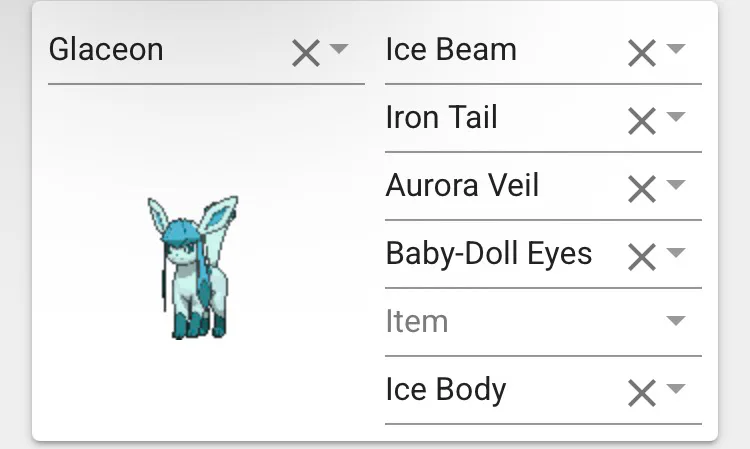Viewport: 750px width, 449px height.
Task: Click the Glaceon name field
Action: [x=160, y=50]
